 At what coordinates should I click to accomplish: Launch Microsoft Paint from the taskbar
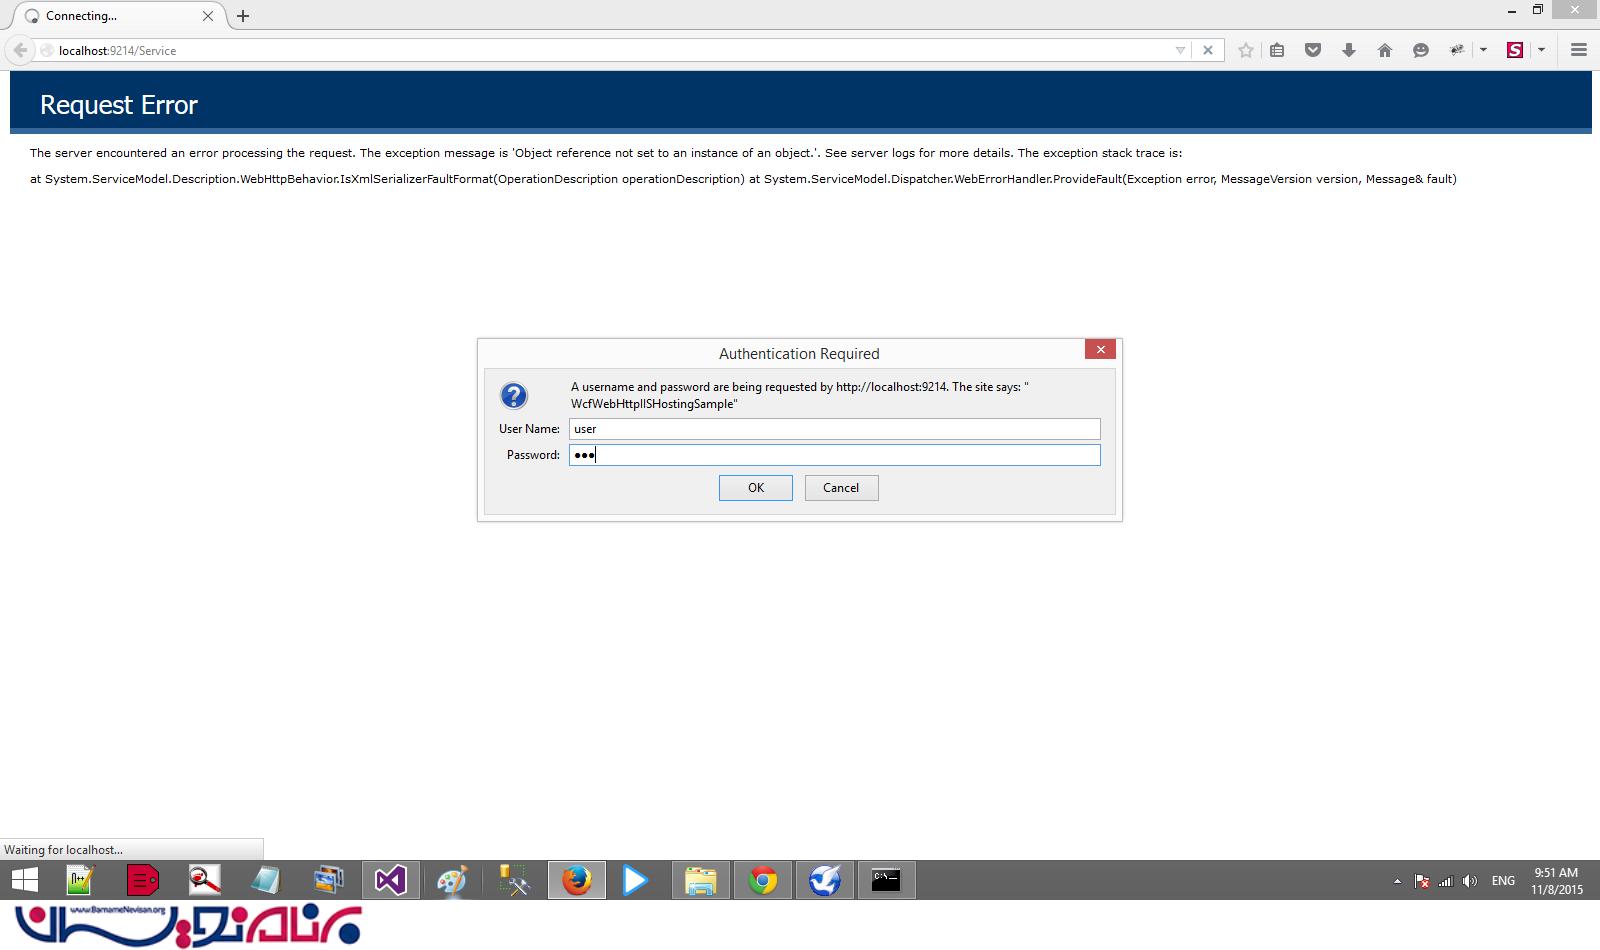pos(452,880)
